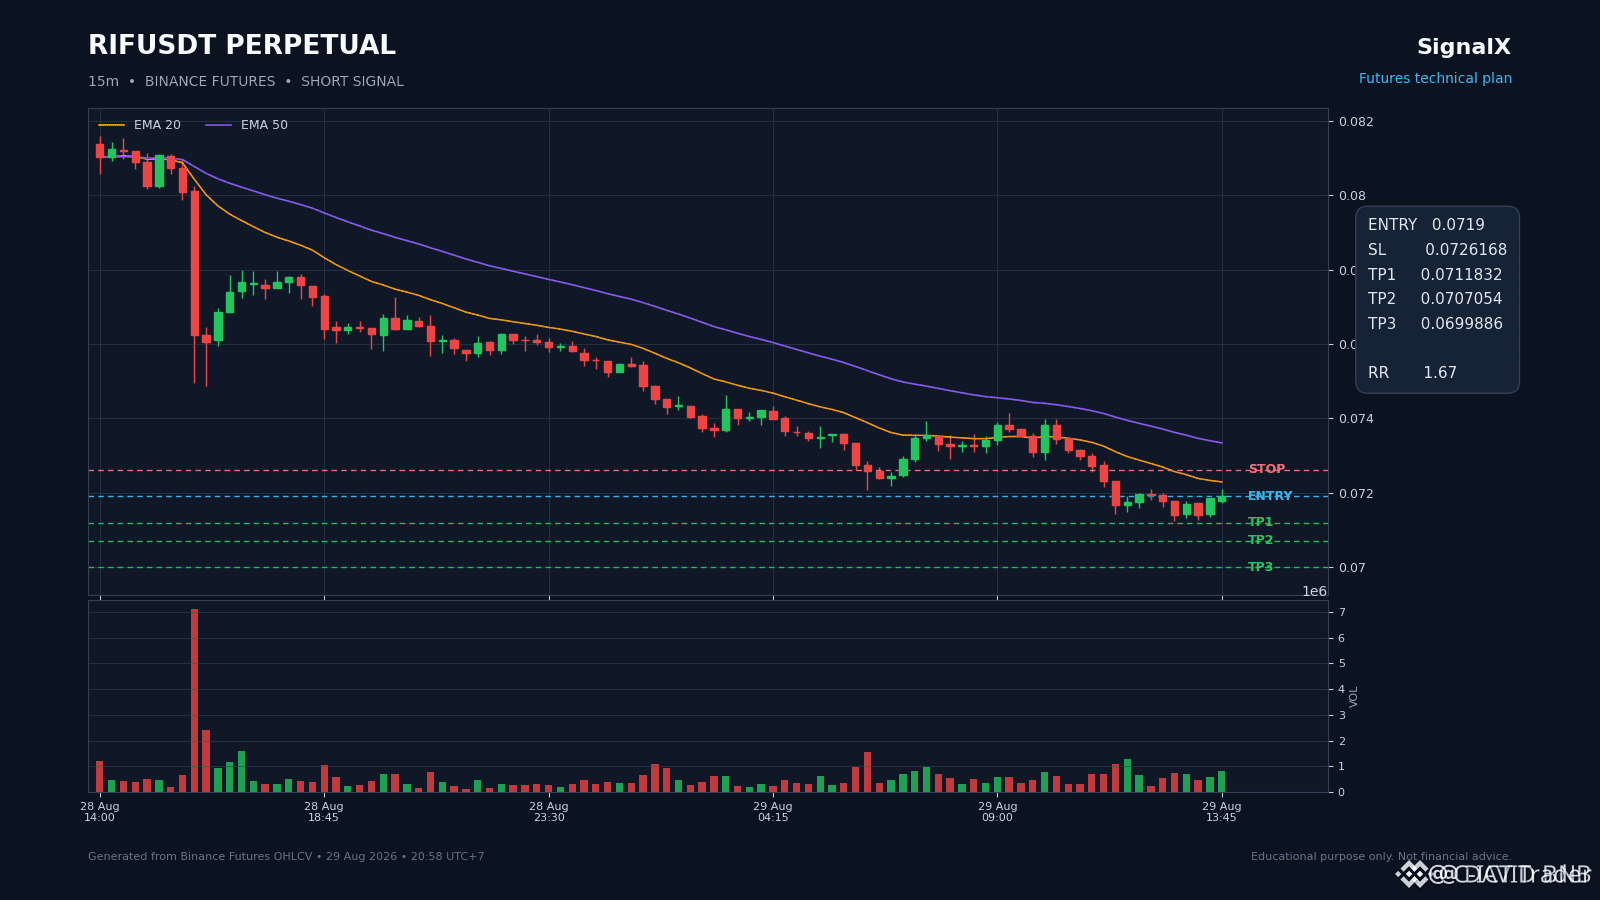This screenshot has width=1600, height=900.
Task: Click the Educational purpose only disclaimer text
Action: point(1381,857)
